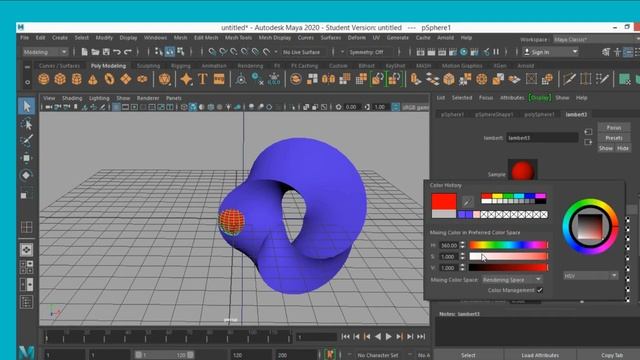The width and height of the screenshot is (640, 360).
Task: Open the pSphereShape1 attribute tab
Action: click(x=494, y=115)
